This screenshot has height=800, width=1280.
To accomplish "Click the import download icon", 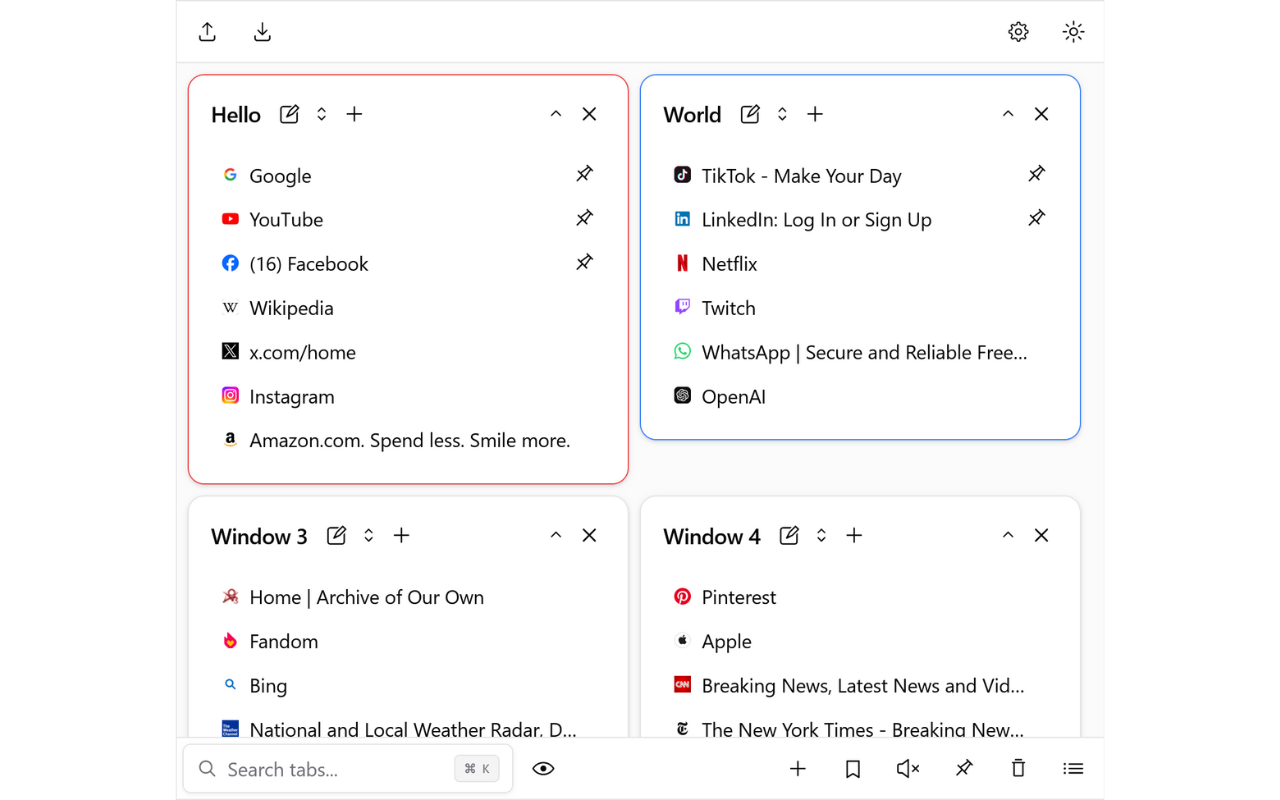I will click(262, 32).
